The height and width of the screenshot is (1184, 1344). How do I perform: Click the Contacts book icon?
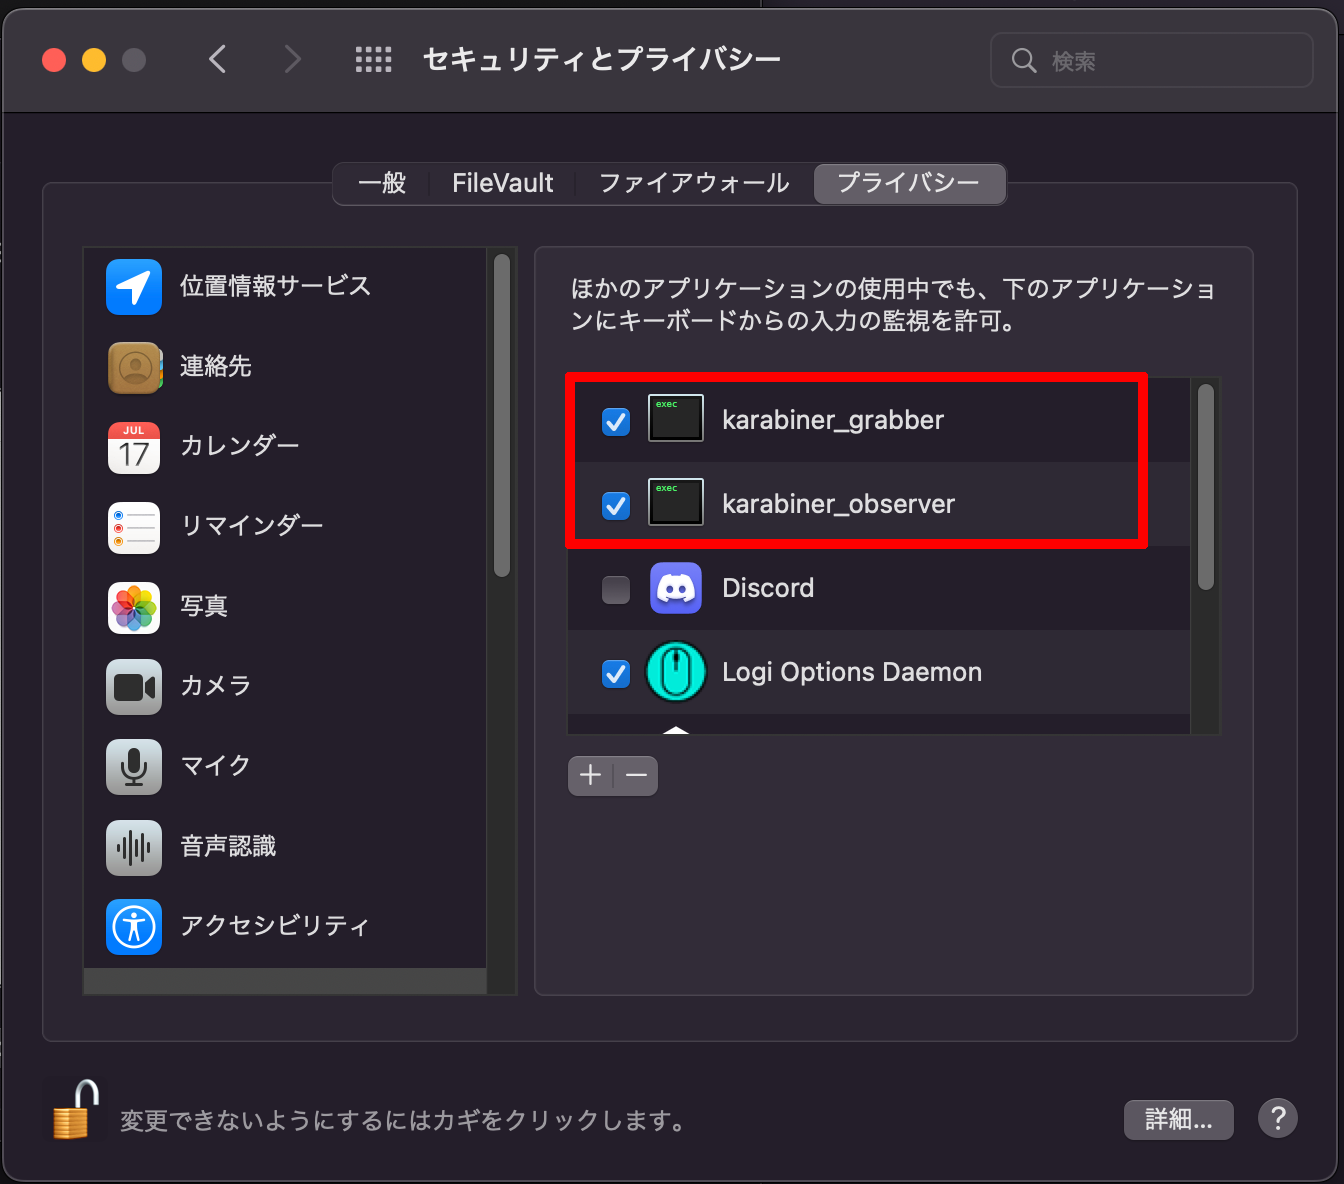(x=134, y=367)
